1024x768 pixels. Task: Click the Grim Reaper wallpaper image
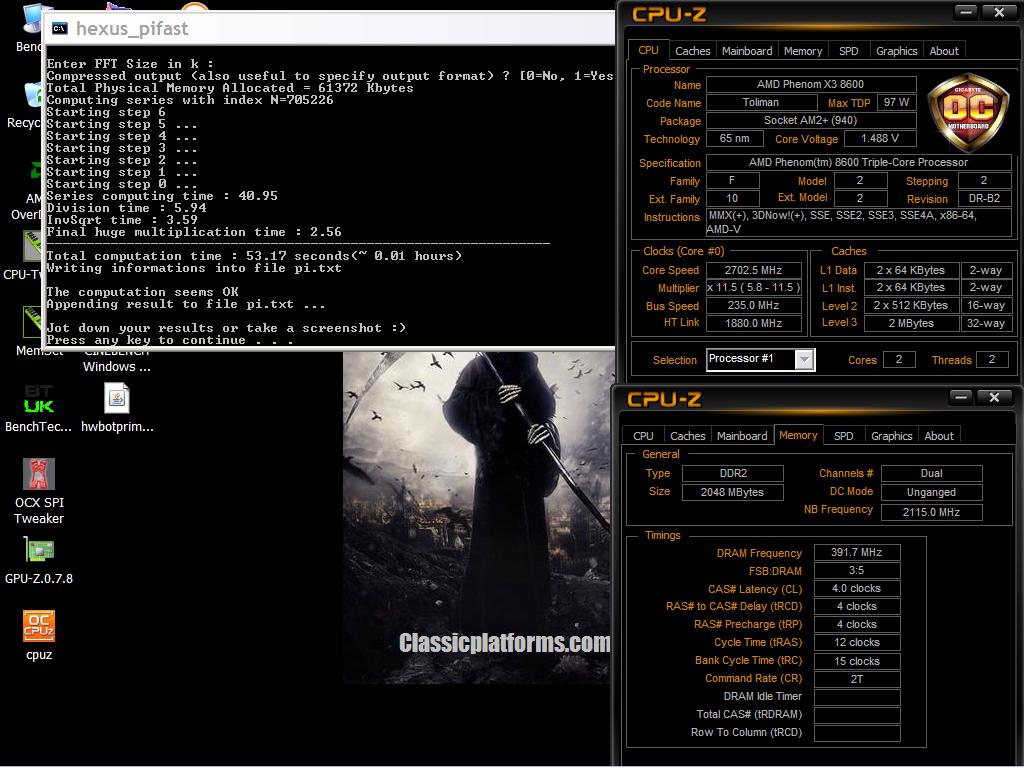pyautogui.click(x=477, y=517)
